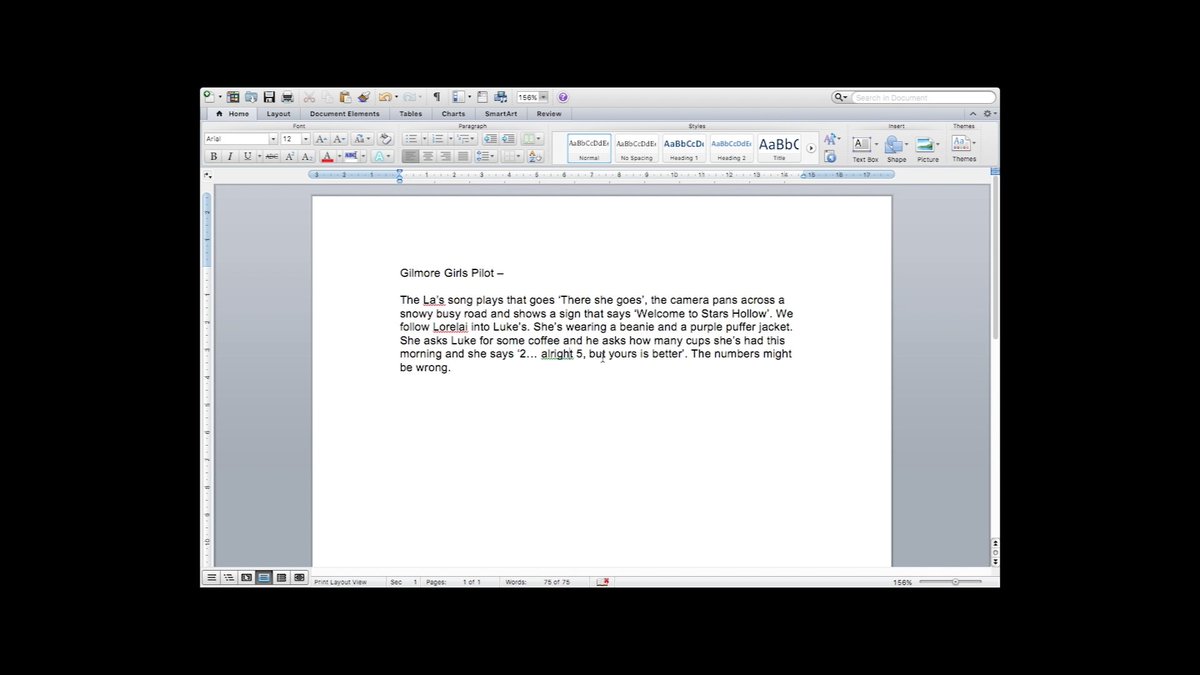Save the document with floppy disk icon
The width and height of the screenshot is (1200, 675).
coord(269,97)
